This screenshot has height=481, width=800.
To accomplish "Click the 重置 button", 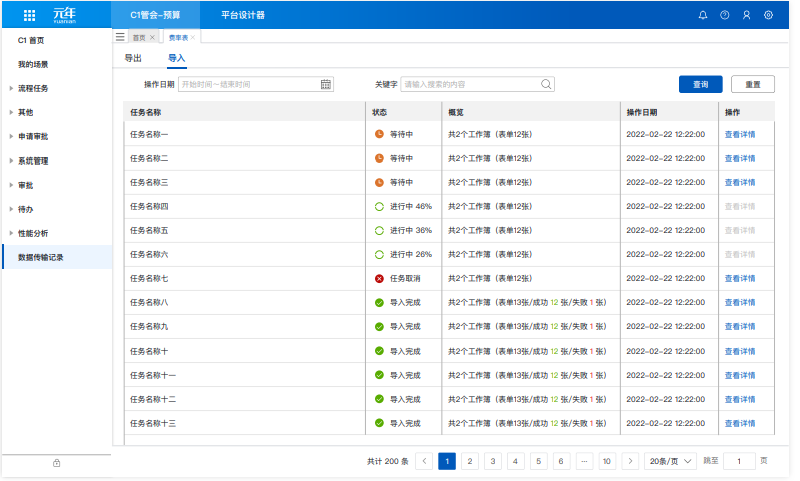I will [752, 85].
